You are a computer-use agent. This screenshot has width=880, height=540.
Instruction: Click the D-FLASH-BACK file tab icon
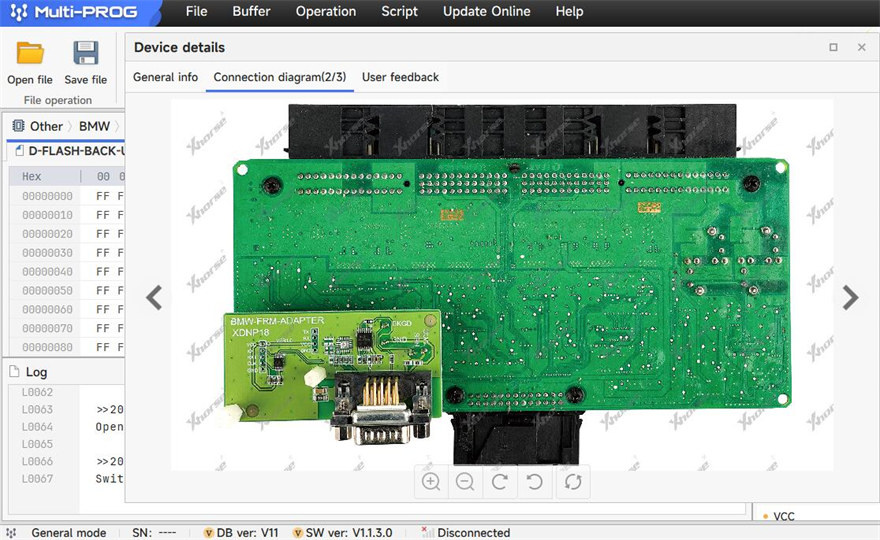pos(20,150)
